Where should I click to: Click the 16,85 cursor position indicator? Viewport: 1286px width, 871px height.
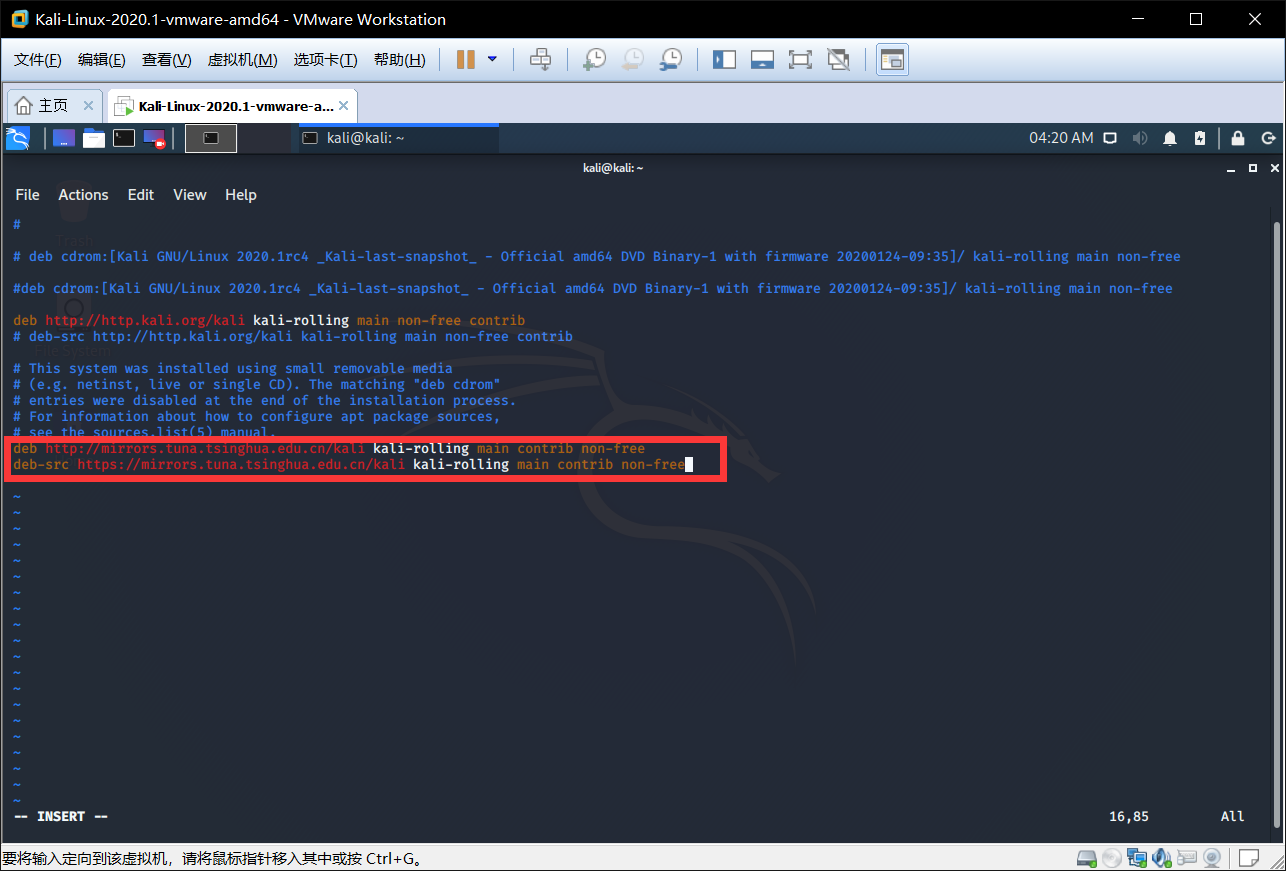[x=1129, y=817]
